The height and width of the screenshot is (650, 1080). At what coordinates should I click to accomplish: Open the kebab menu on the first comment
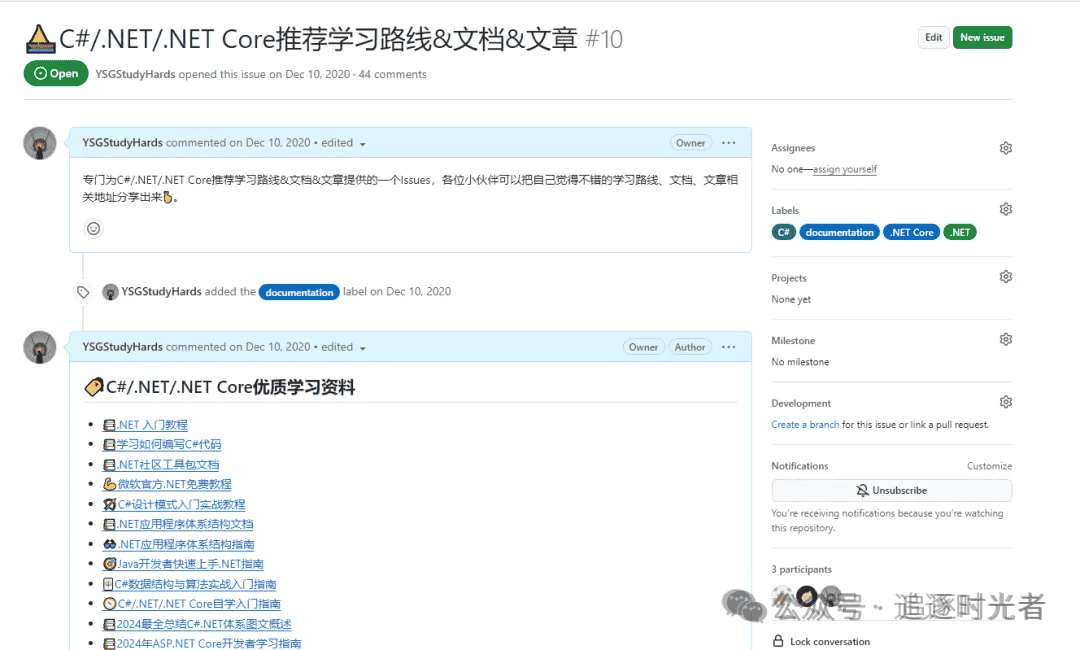click(x=729, y=143)
